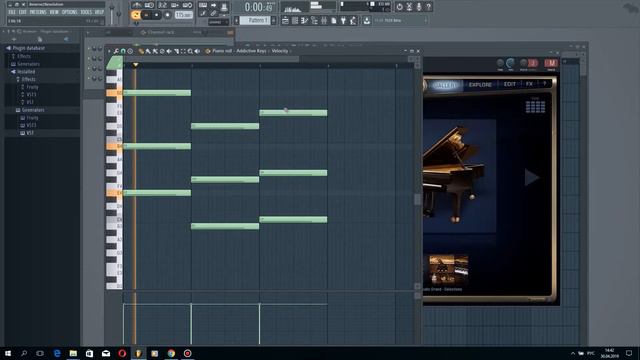The width and height of the screenshot is (640, 360).
Task: Select the dotted-square Select tool in piano roll
Action: [x=183, y=51]
